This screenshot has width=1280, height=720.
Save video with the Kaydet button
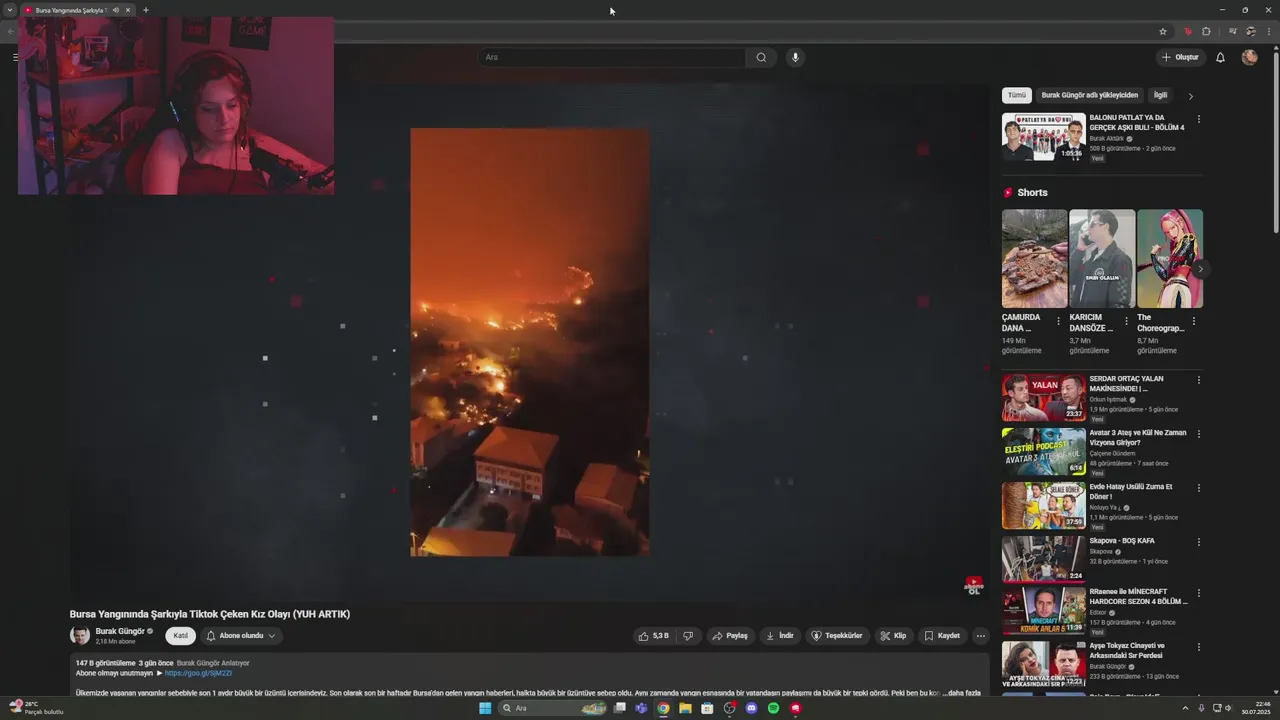tap(942, 636)
